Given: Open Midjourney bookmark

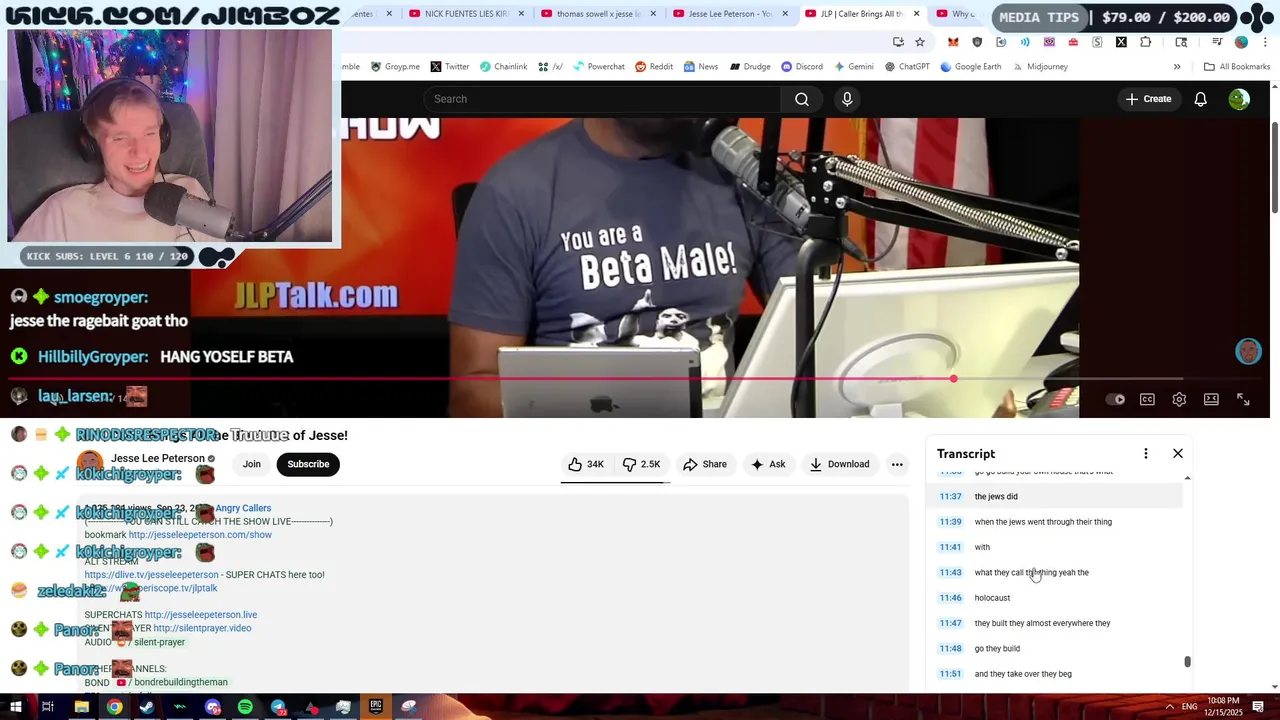Looking at the screenshot, I should pyautogui.click(x=1039, y=67).
